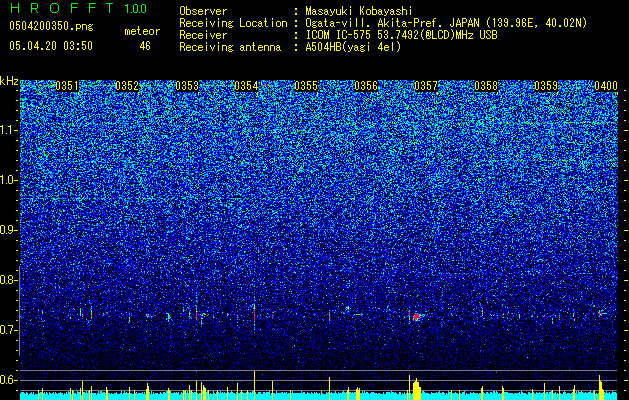The height and width of the screenshot is (400, 629).
Task: Click observer name Masayuki Kobayashi
Action: point(359,11)
